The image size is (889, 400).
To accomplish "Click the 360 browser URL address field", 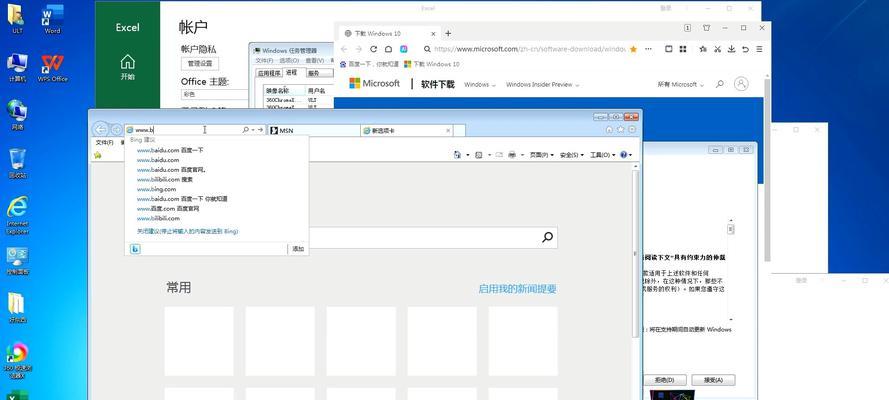I will [x=530, y=49].
